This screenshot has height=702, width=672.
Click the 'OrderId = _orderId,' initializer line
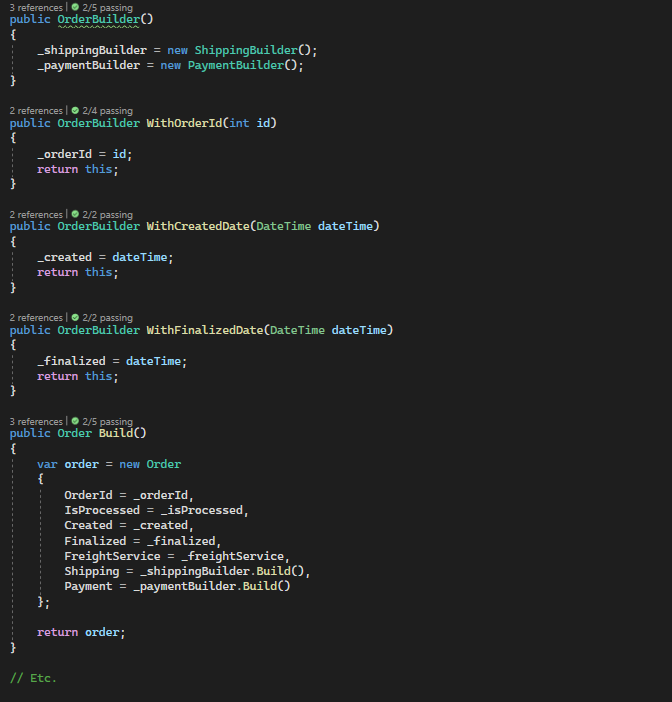point(129,495)
